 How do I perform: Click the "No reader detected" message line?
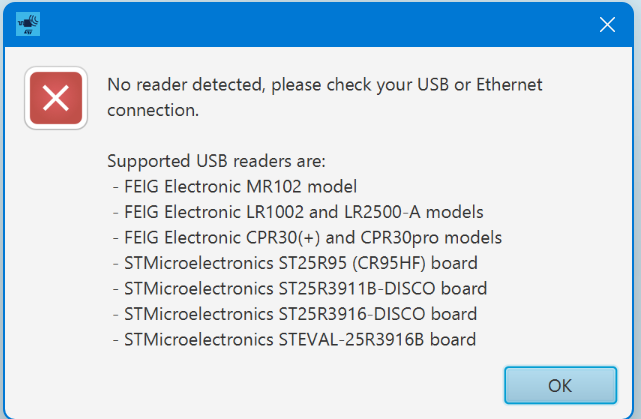(324, 85)
